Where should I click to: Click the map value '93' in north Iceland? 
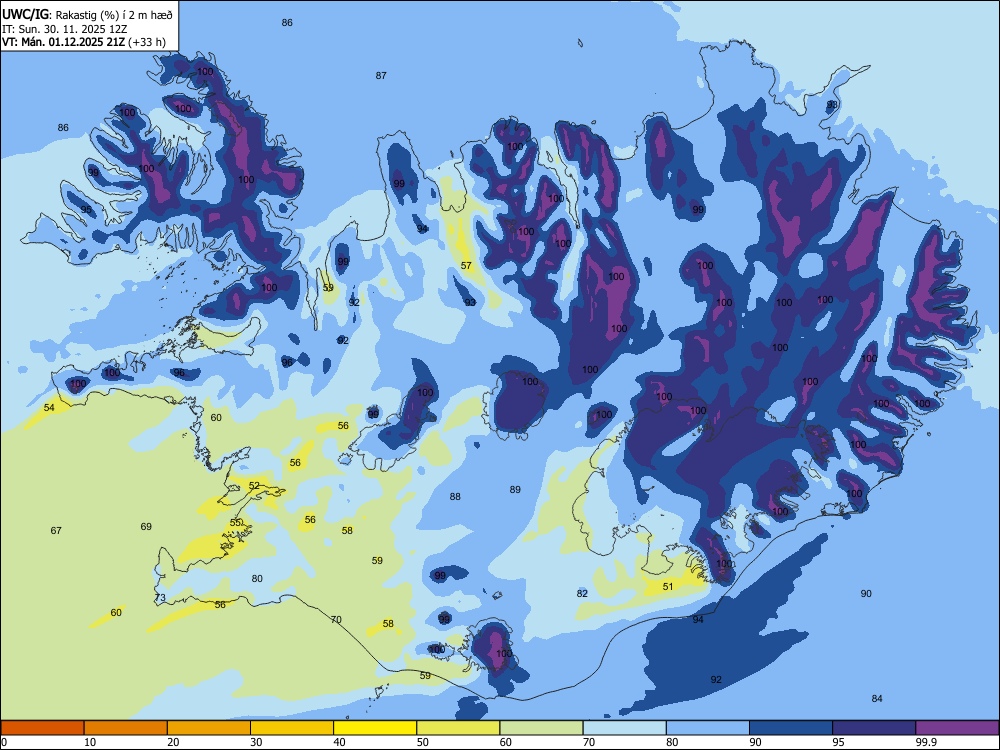(x=470, y=302)
